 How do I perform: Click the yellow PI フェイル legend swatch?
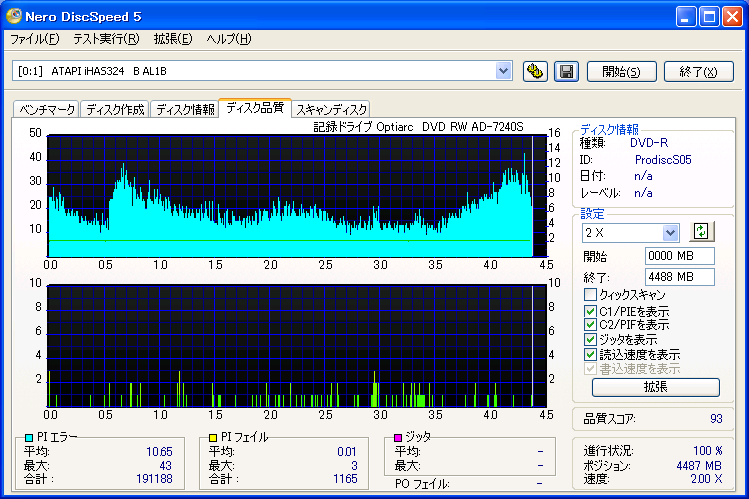(x=213, y=437)
